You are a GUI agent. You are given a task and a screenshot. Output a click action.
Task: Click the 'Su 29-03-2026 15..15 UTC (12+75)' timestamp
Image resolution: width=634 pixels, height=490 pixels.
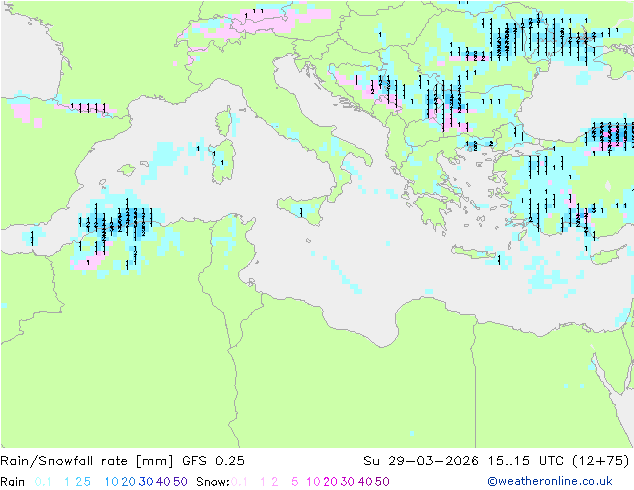coord(496,461)
